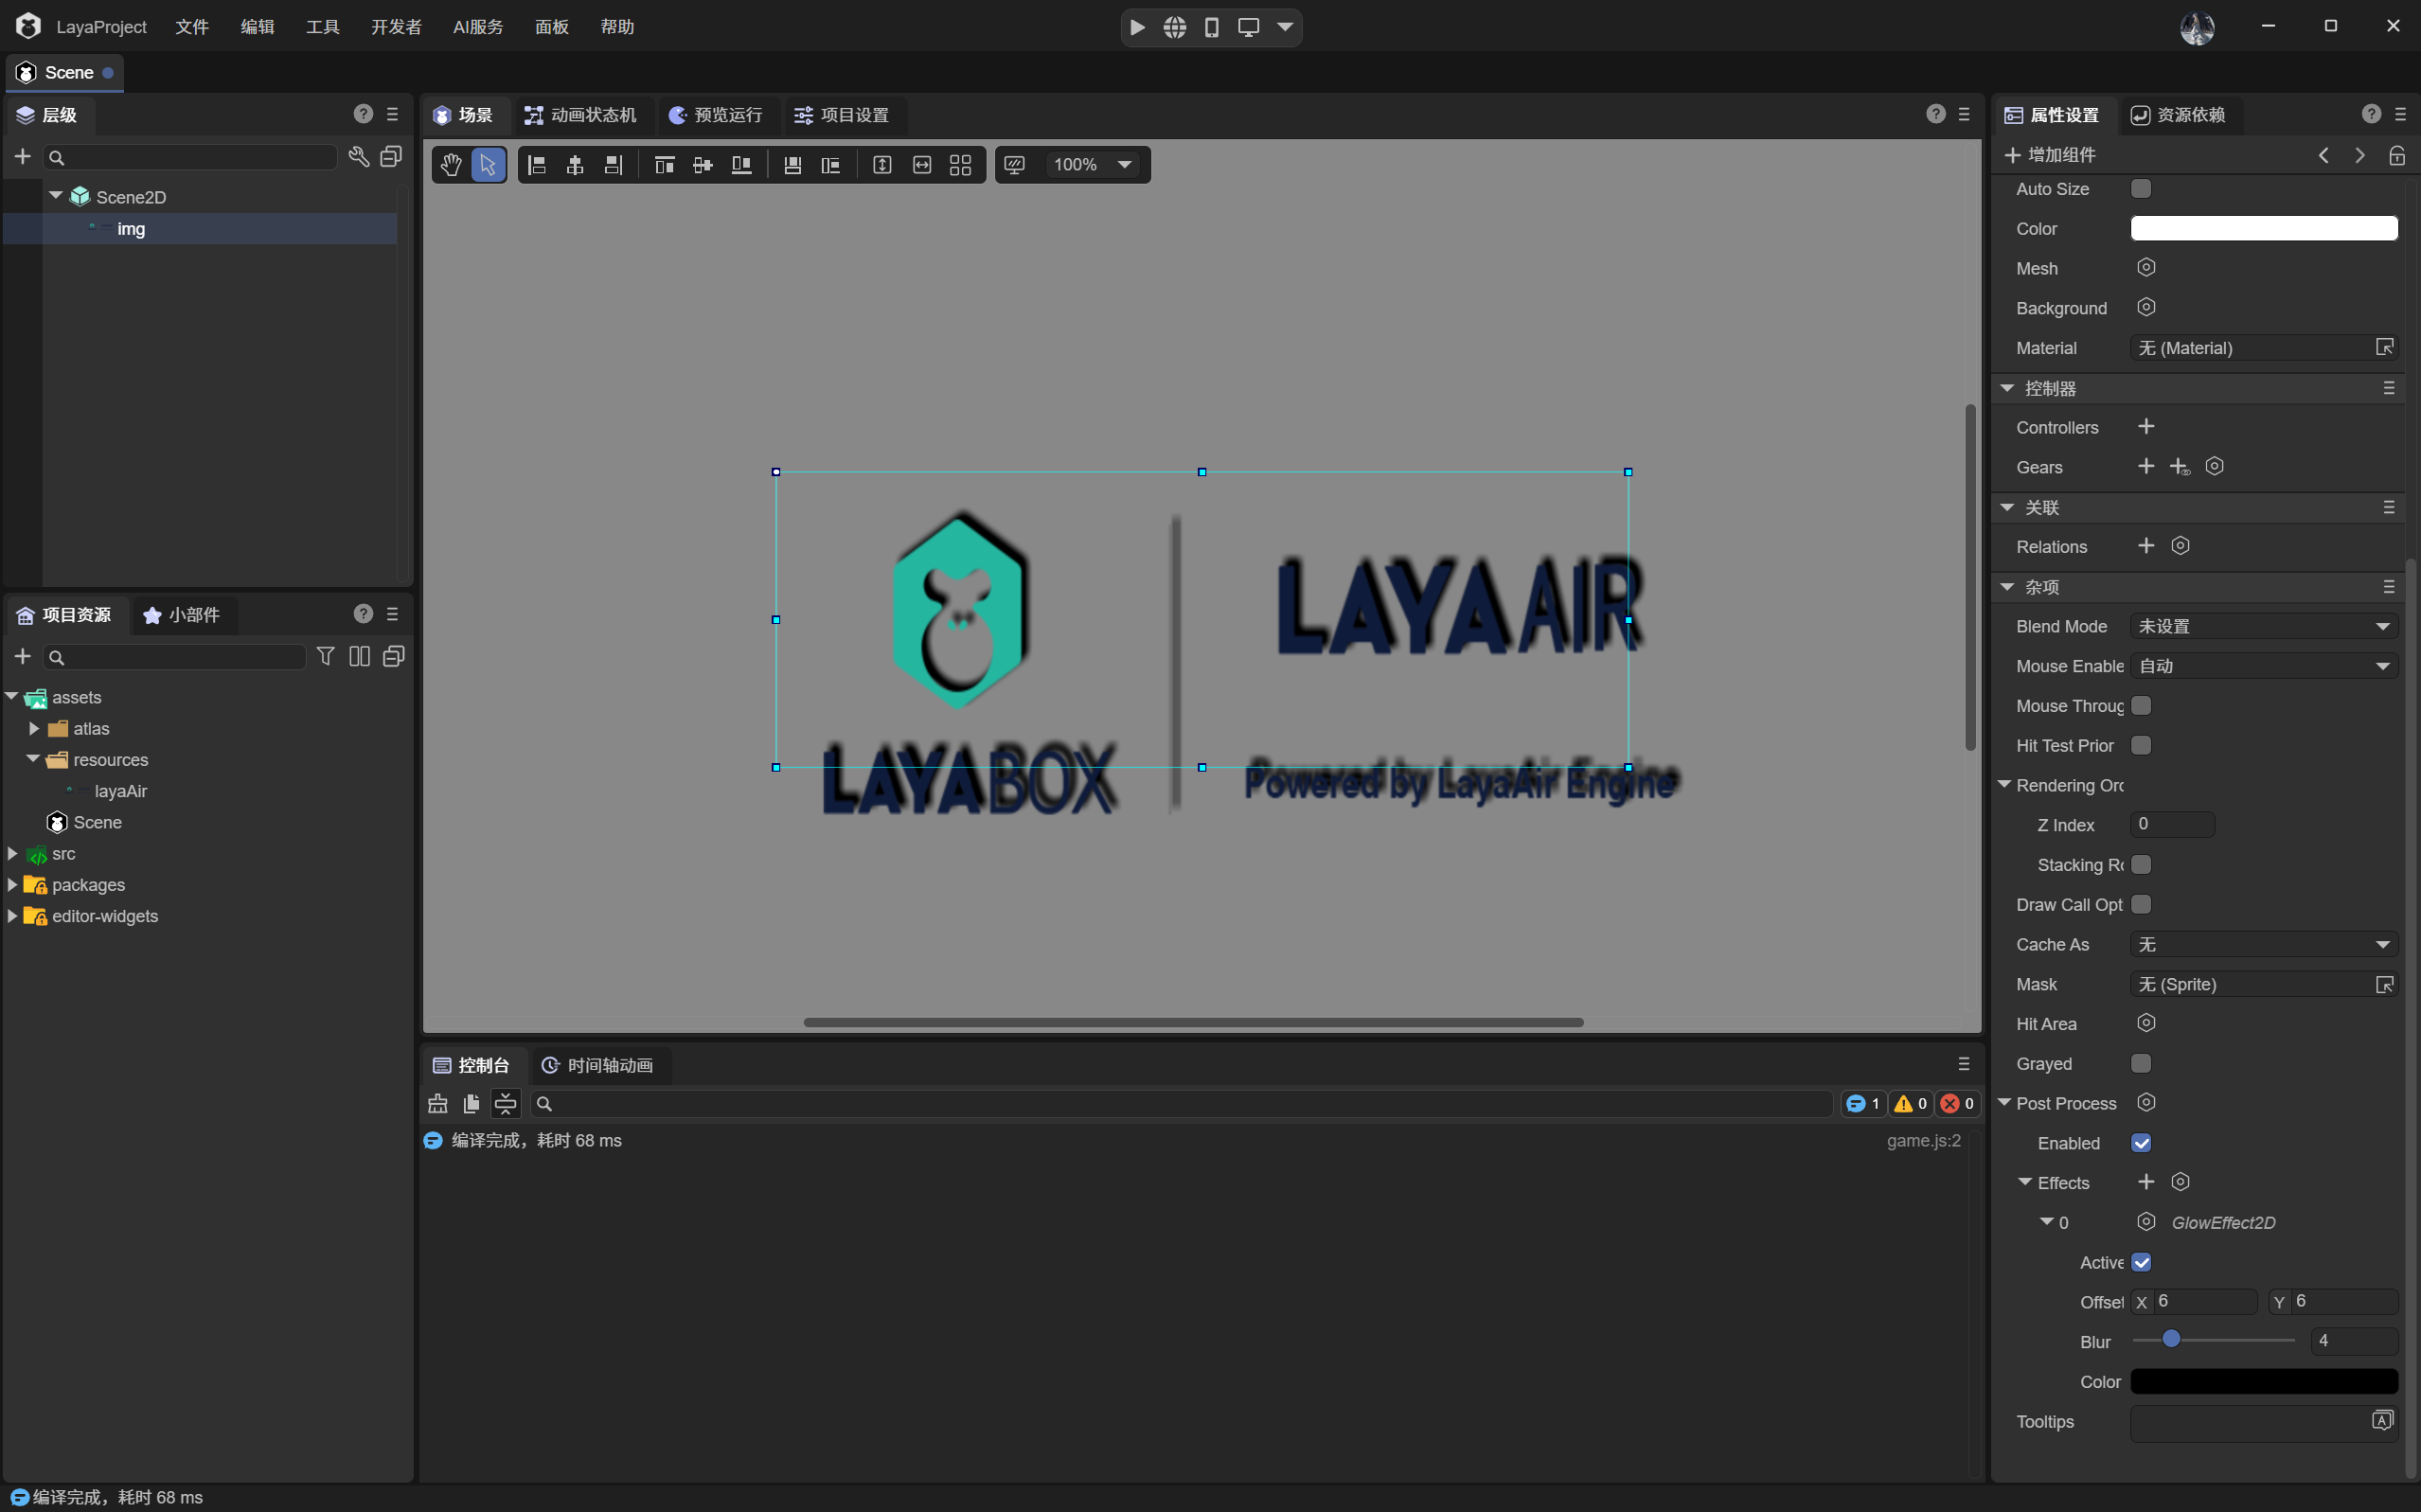2421x1512 pixels.
Task: Open the Blend Mode dropdown
Action: (x=2263, y=626)
